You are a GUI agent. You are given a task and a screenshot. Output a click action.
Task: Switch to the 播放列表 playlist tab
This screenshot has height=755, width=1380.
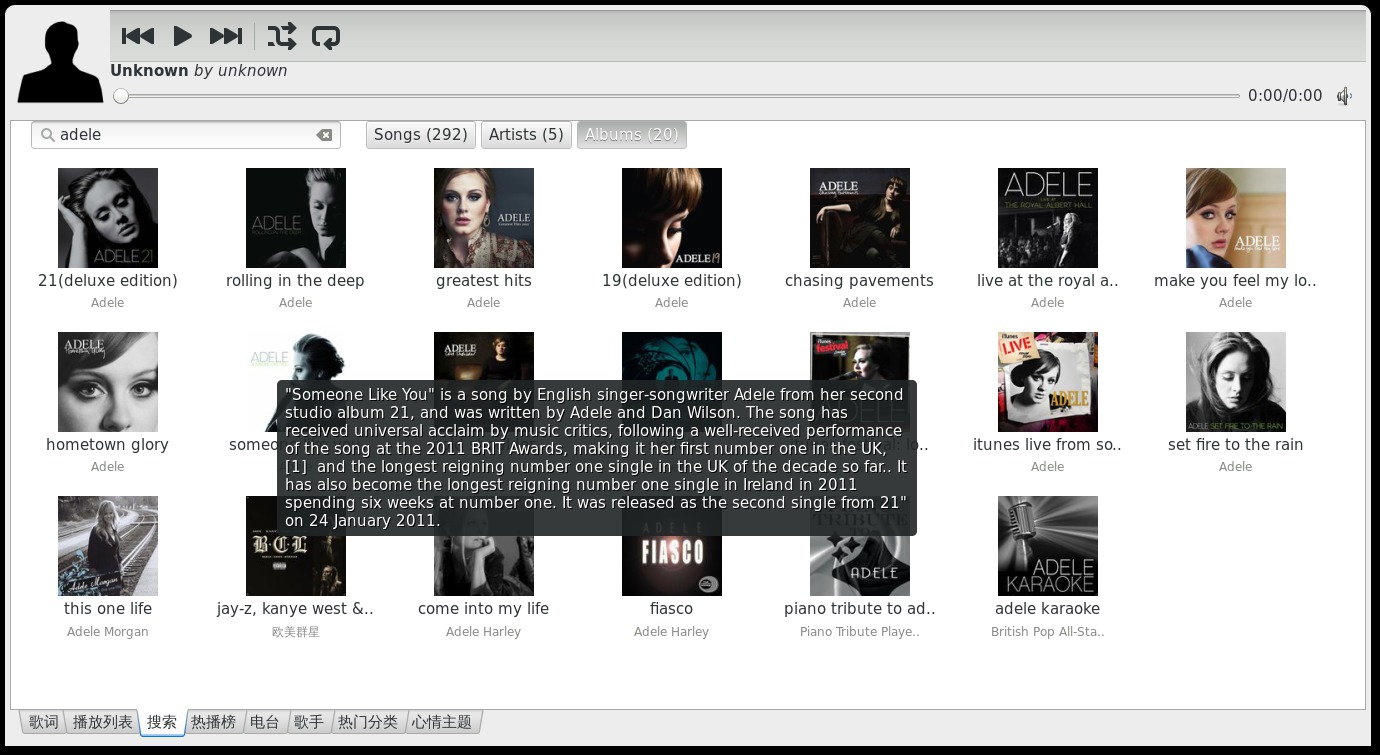point(102,722)
